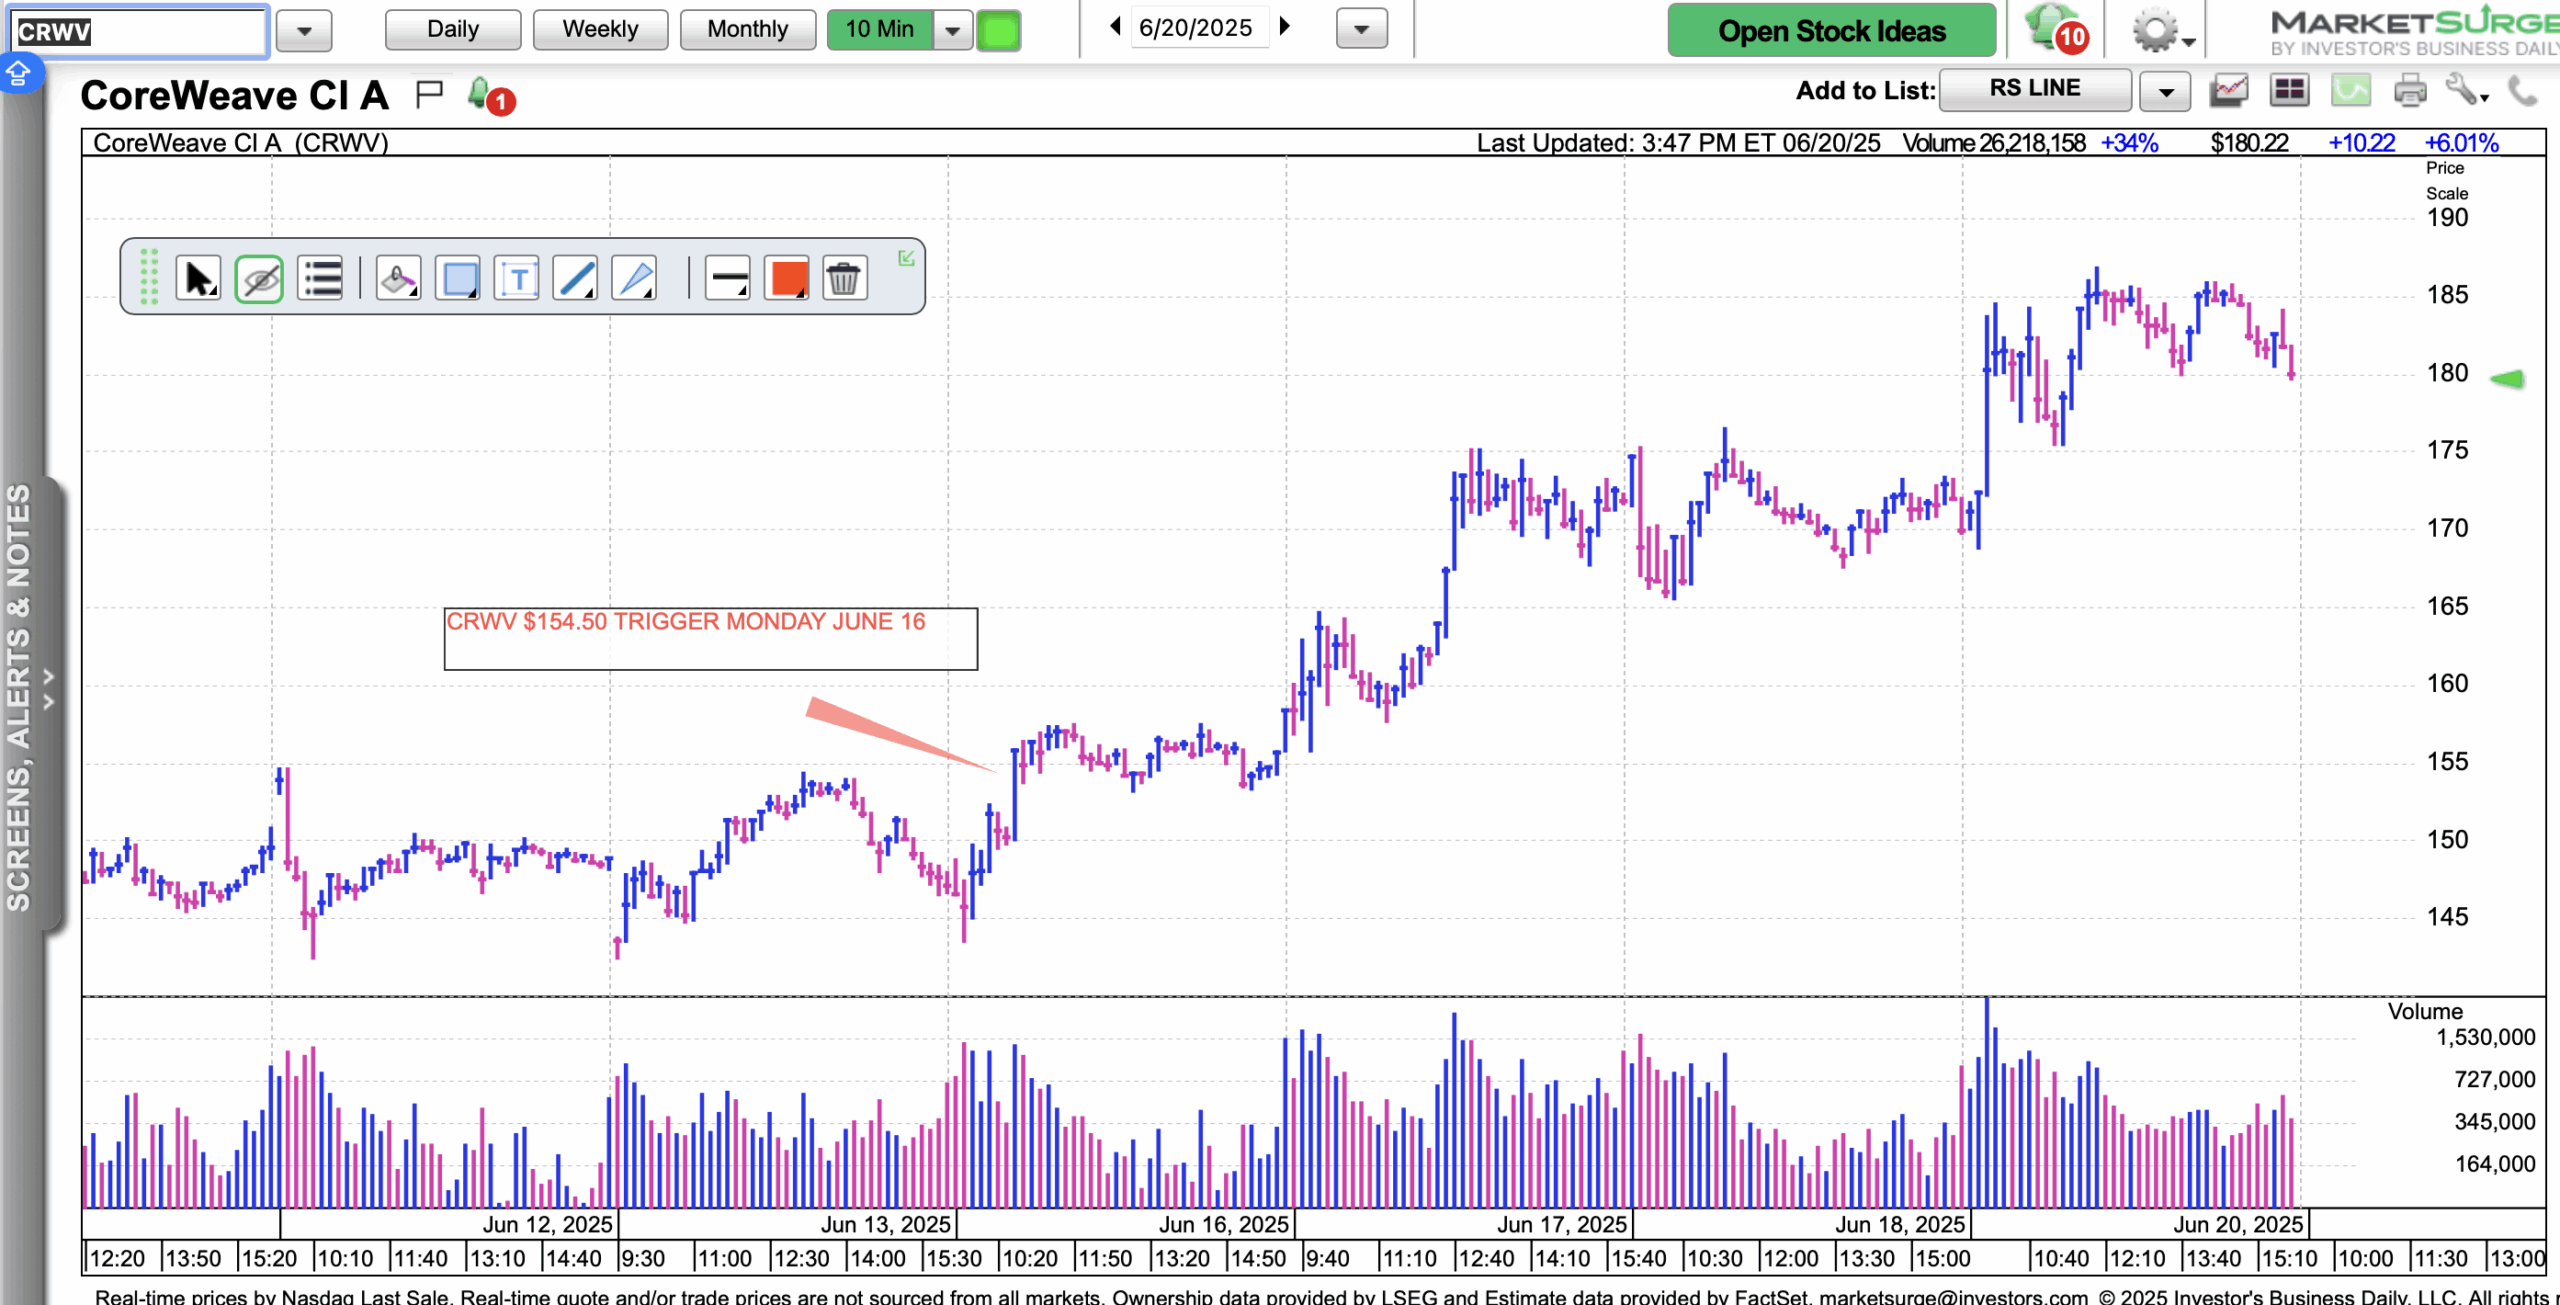2560x1305 pixels.
Task: Open the Add to List dropdown arrow
Action: (2165, 92)
